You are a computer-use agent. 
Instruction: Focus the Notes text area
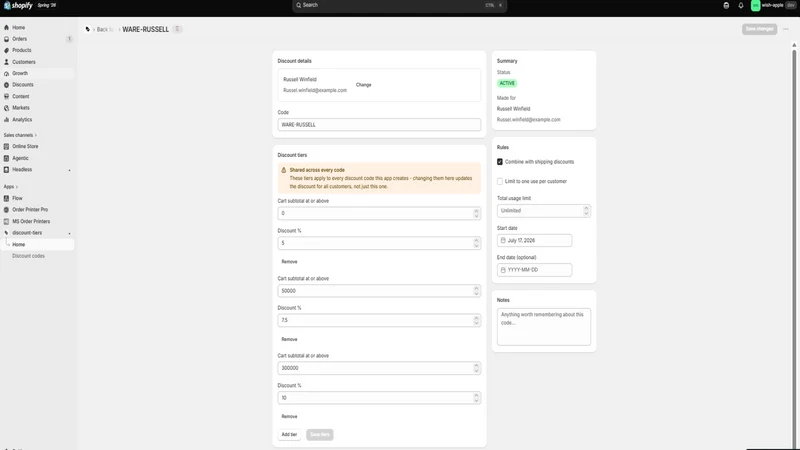pyautogui.click(x=544, y=327)
